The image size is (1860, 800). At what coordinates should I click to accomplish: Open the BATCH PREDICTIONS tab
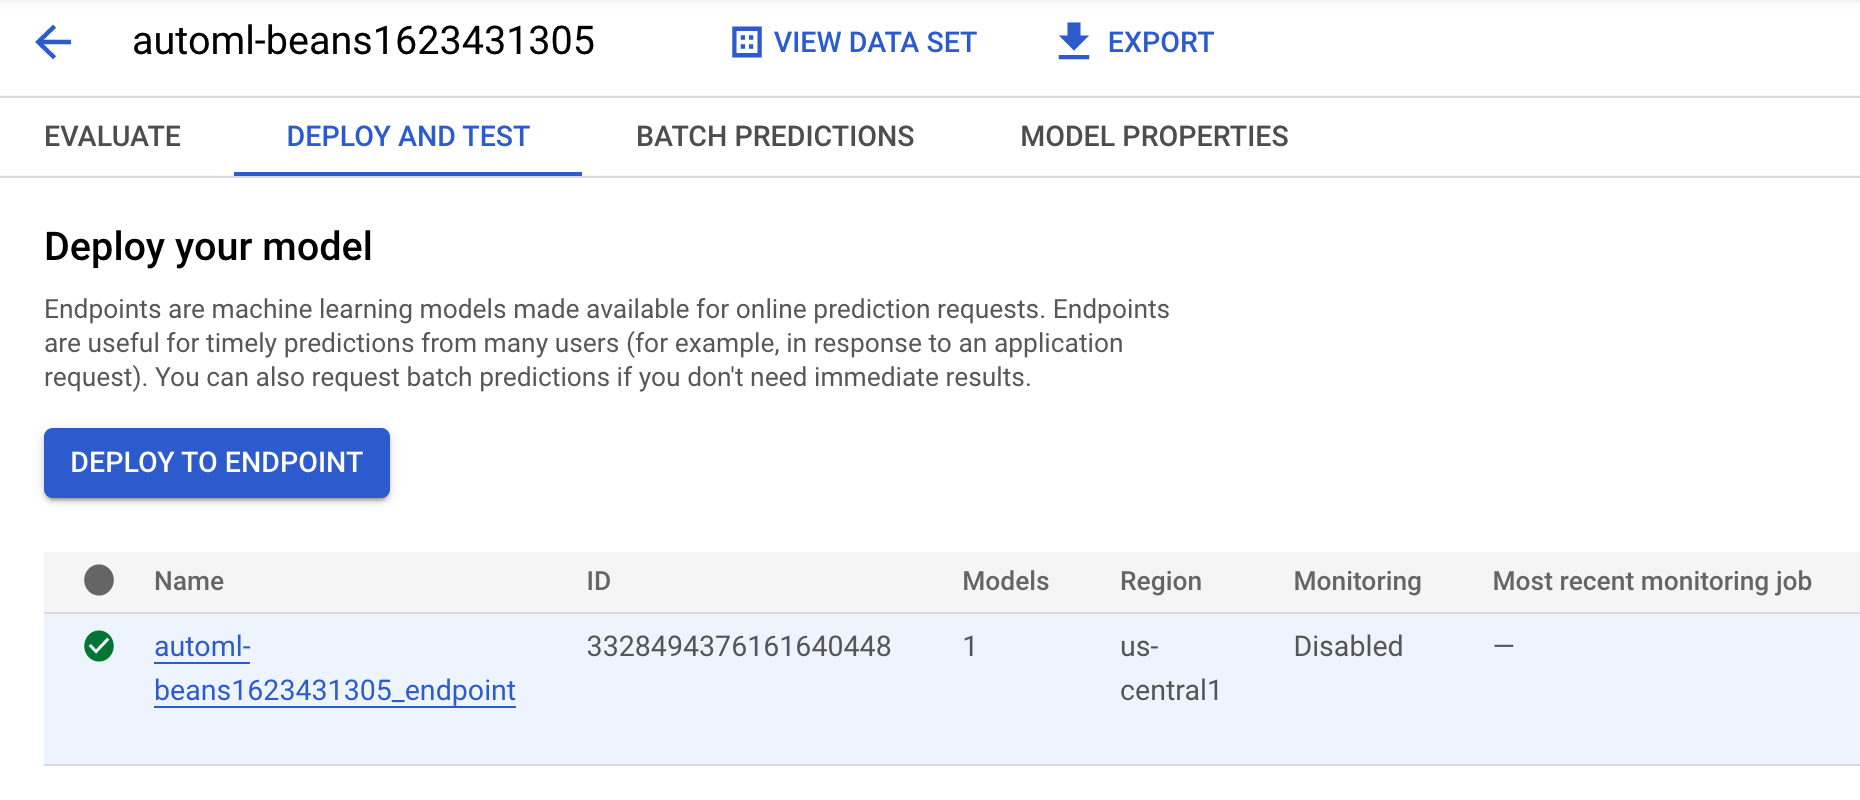click(x=775, y=136)
